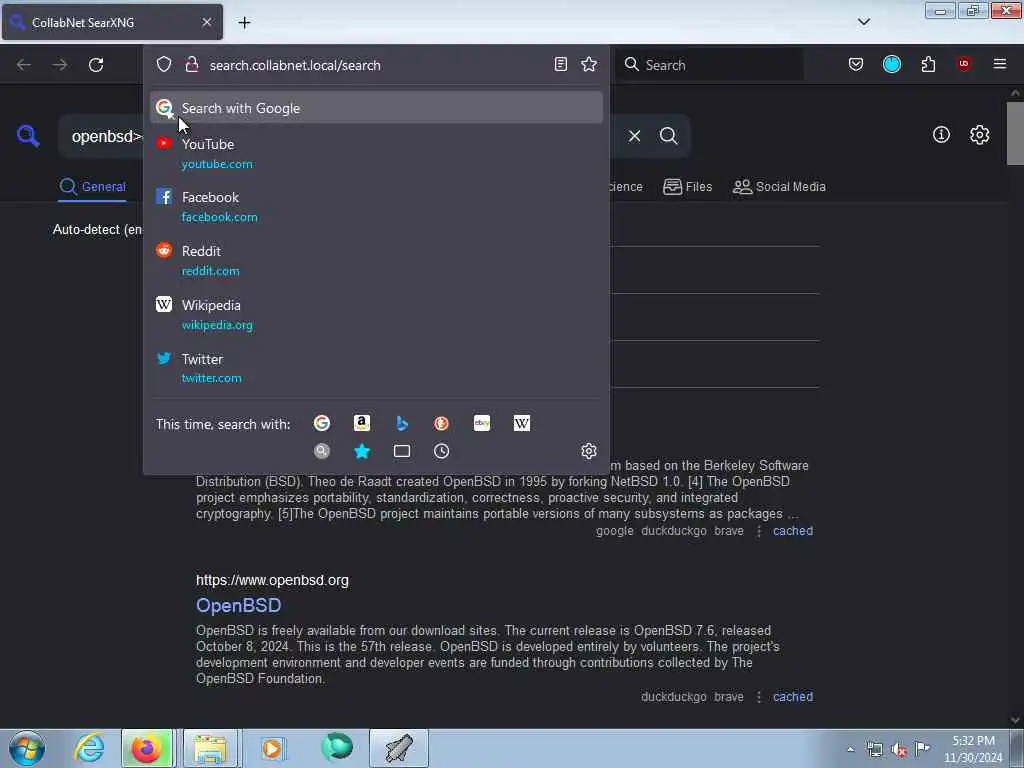Search this time with Bing icon

[402, 423]
